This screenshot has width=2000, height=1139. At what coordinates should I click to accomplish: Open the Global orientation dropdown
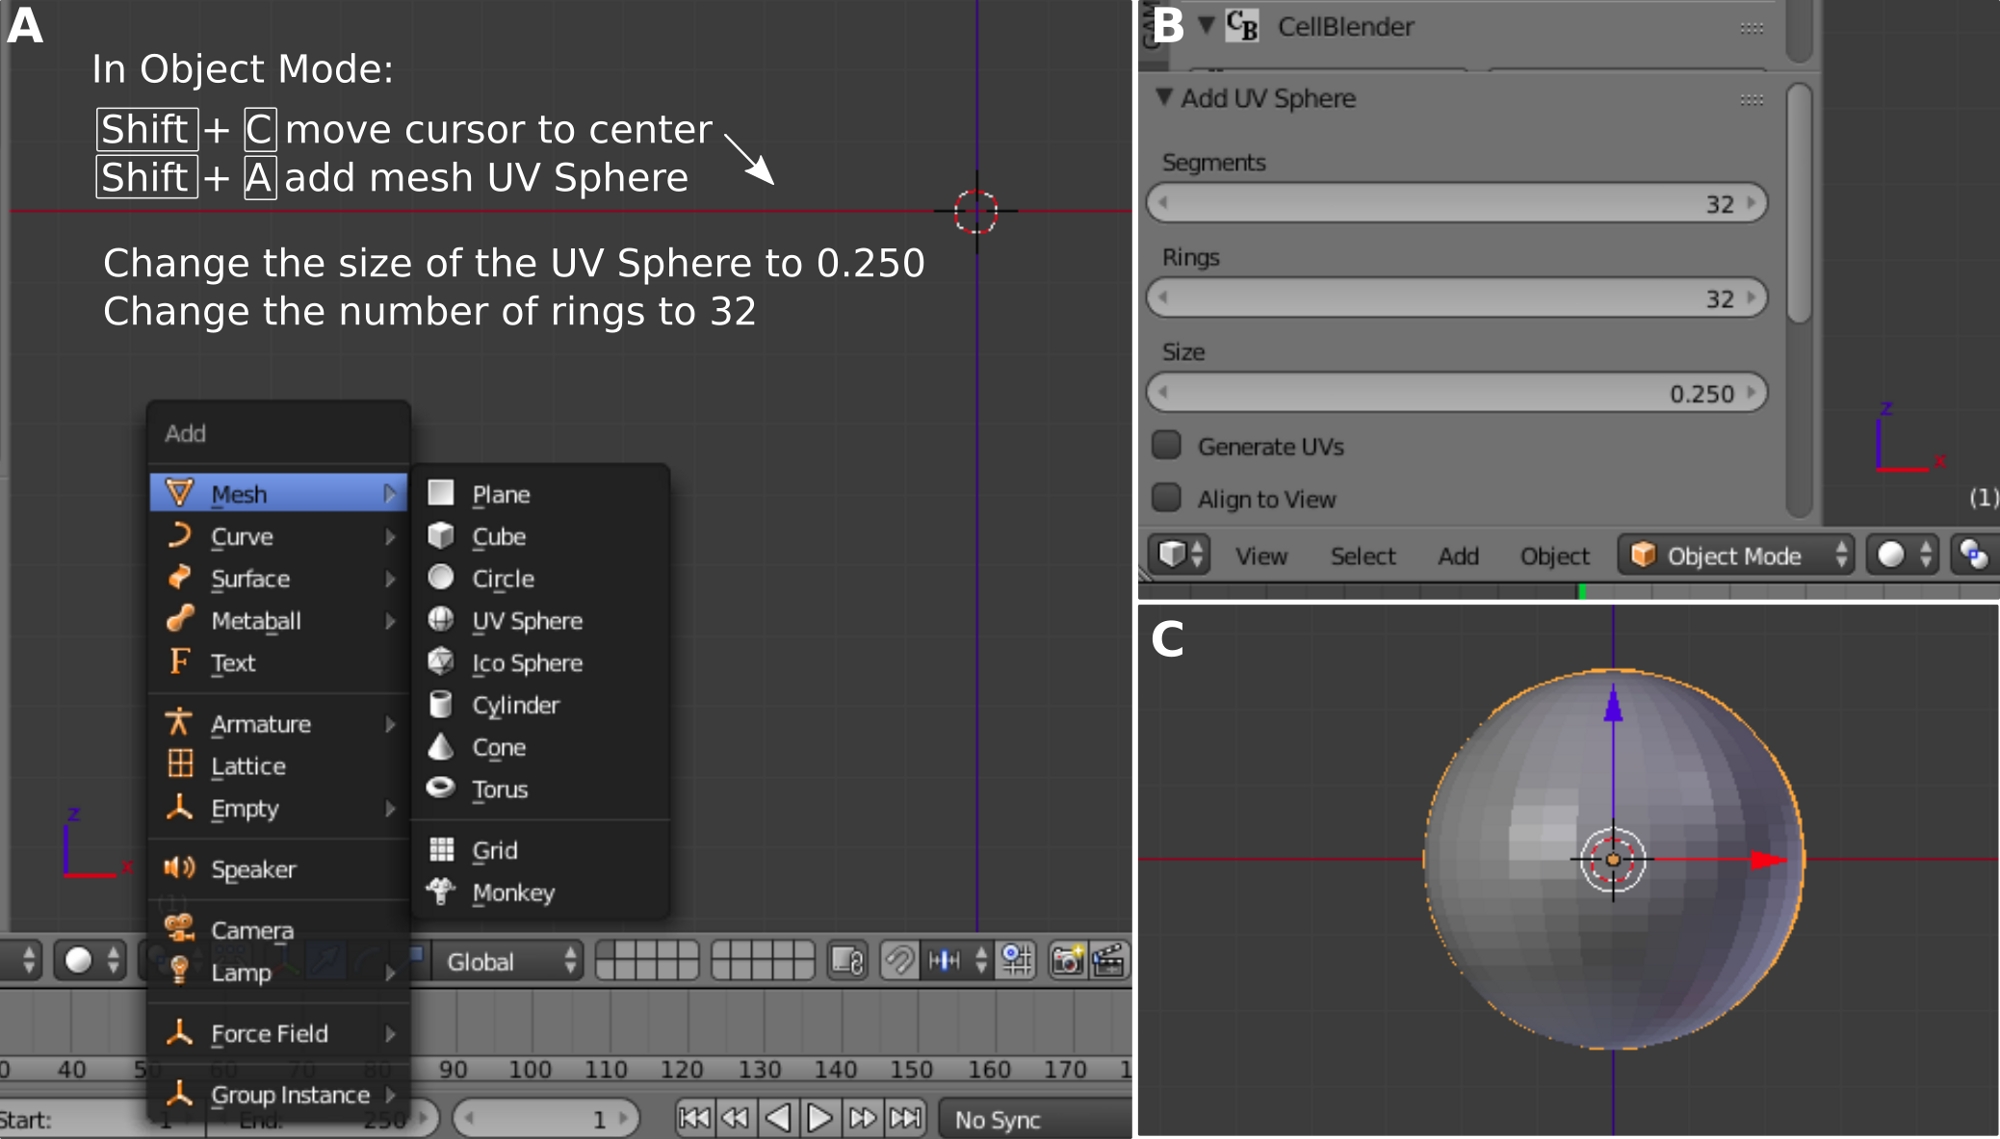click(509, 961)
